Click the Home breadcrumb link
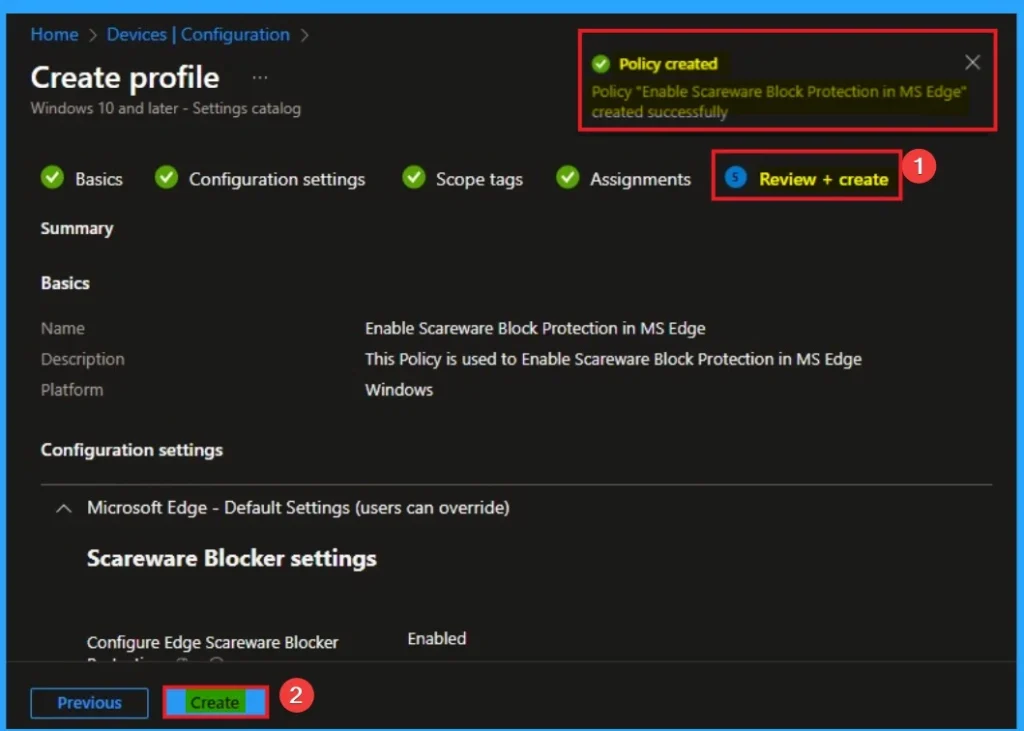 (x=54, y=35)
